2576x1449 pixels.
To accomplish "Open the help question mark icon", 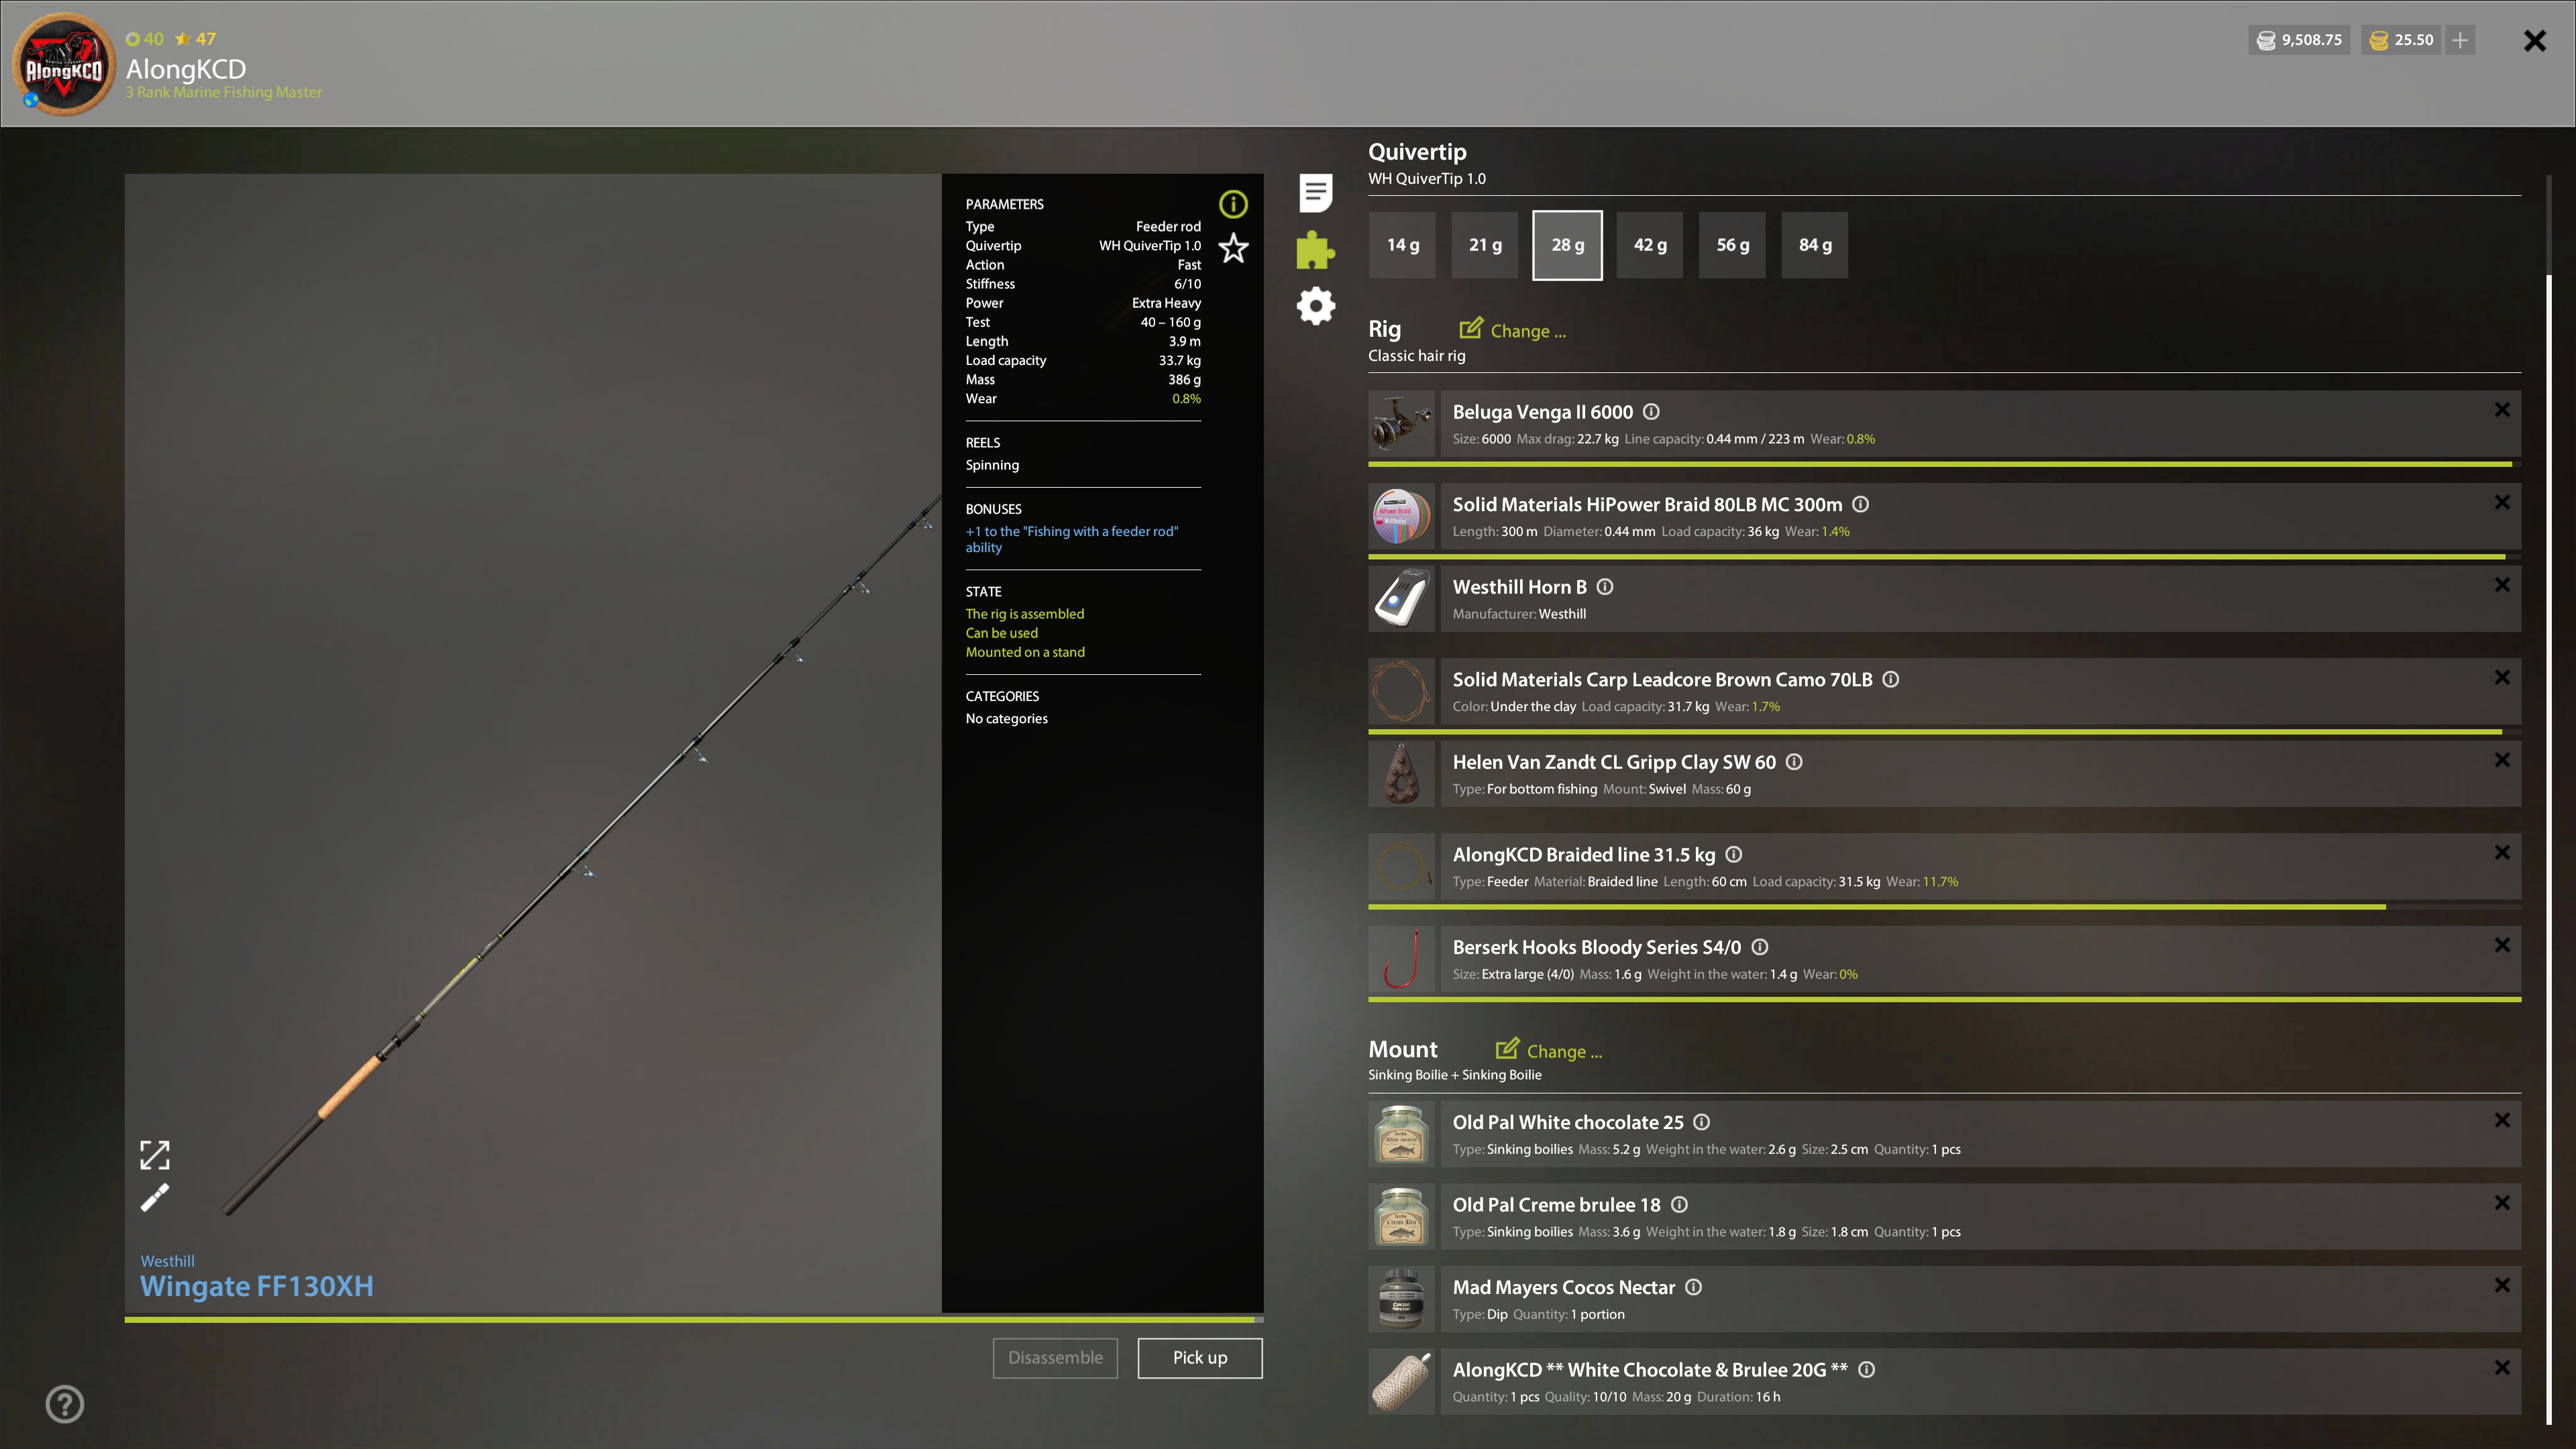I will pos(65,1404).
